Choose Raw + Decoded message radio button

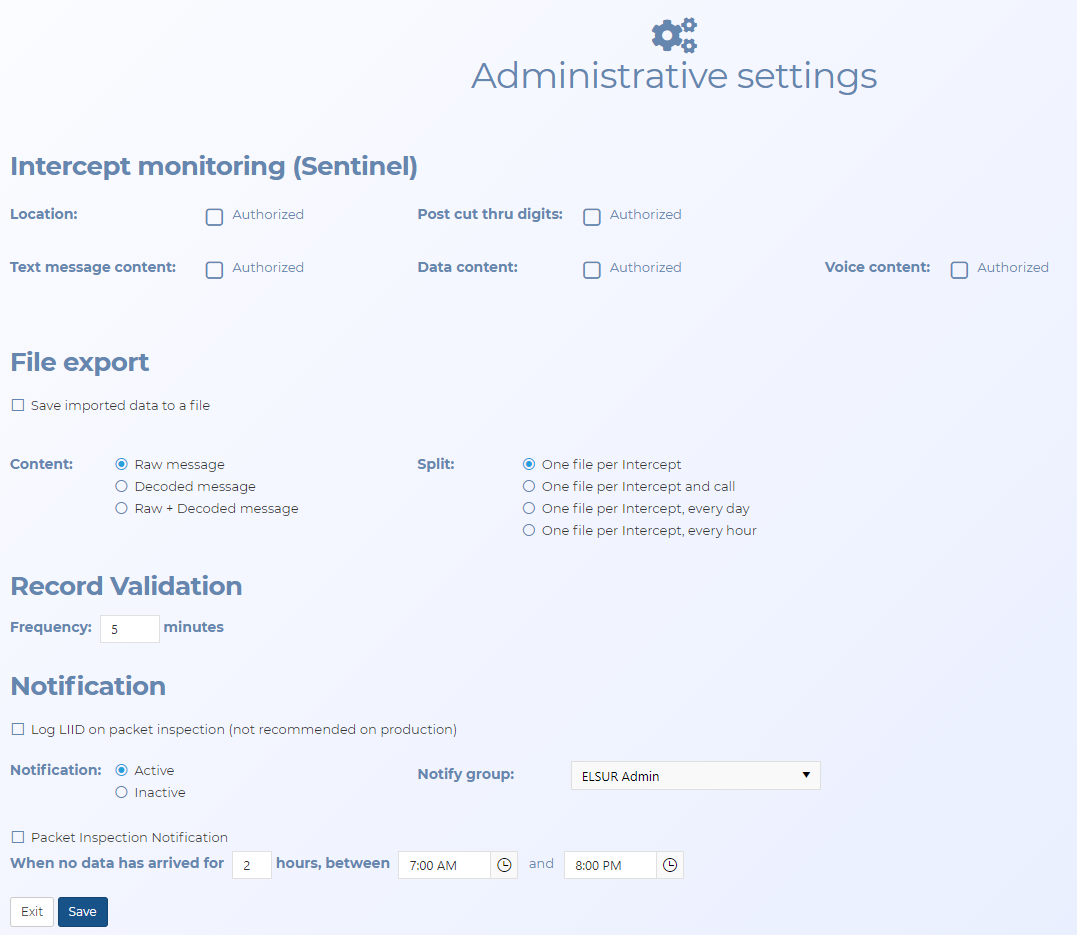coord(122,509)
